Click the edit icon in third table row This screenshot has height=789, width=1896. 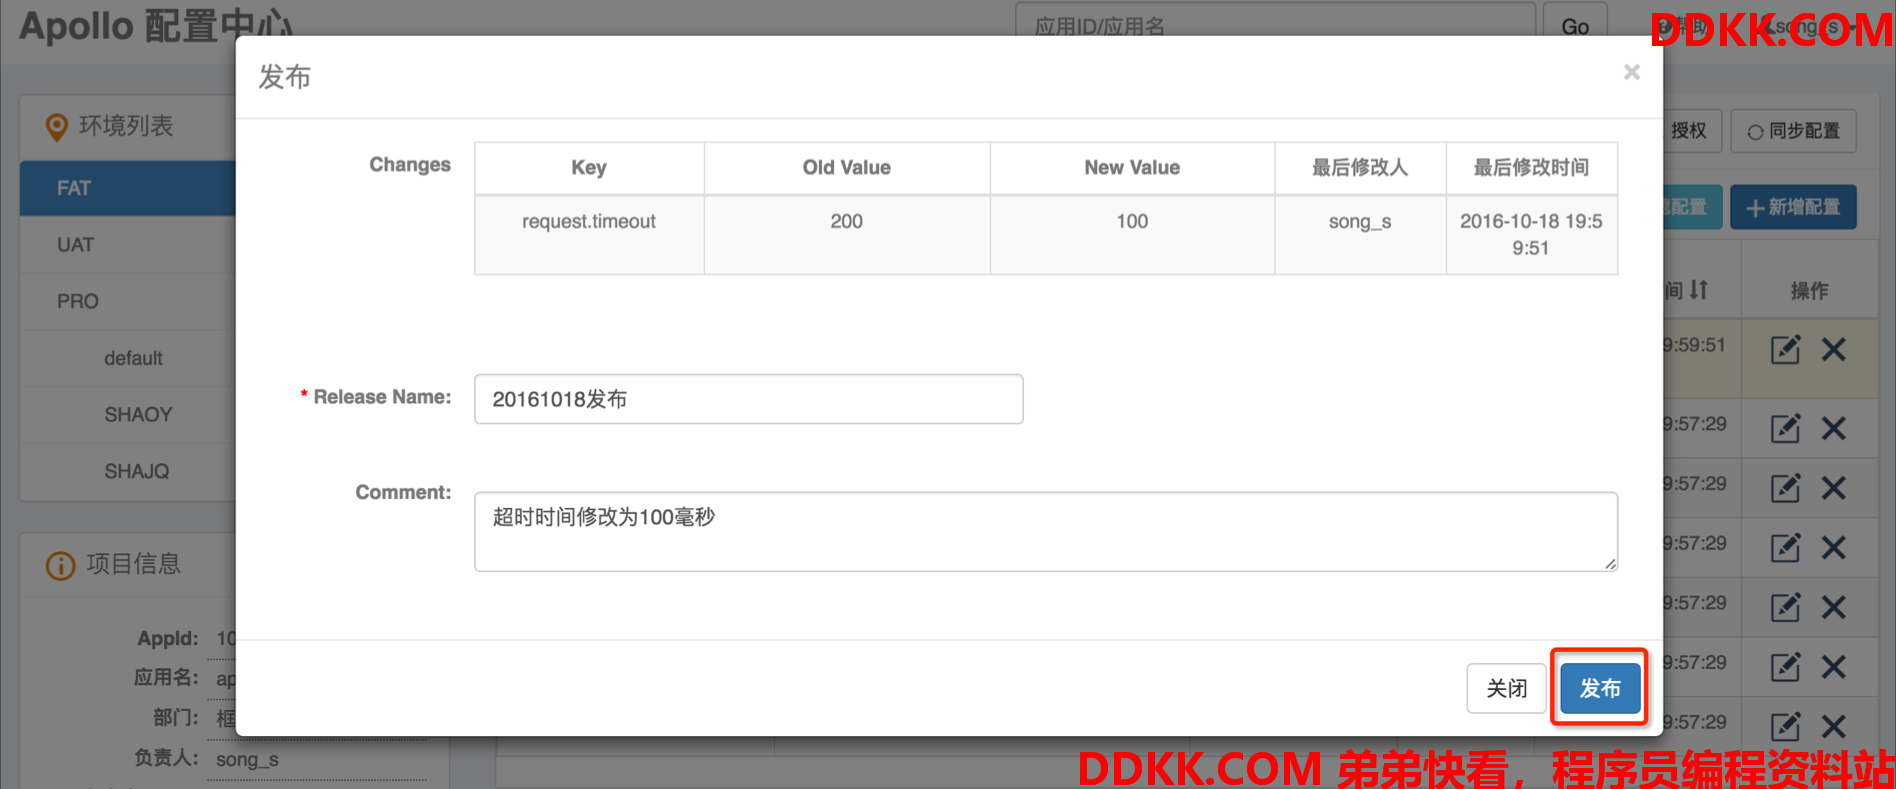point(1785,488)
